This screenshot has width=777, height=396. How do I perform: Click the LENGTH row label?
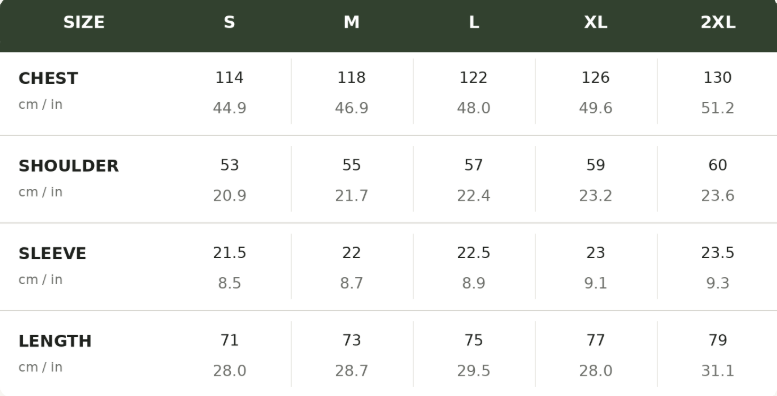(55, 341)
